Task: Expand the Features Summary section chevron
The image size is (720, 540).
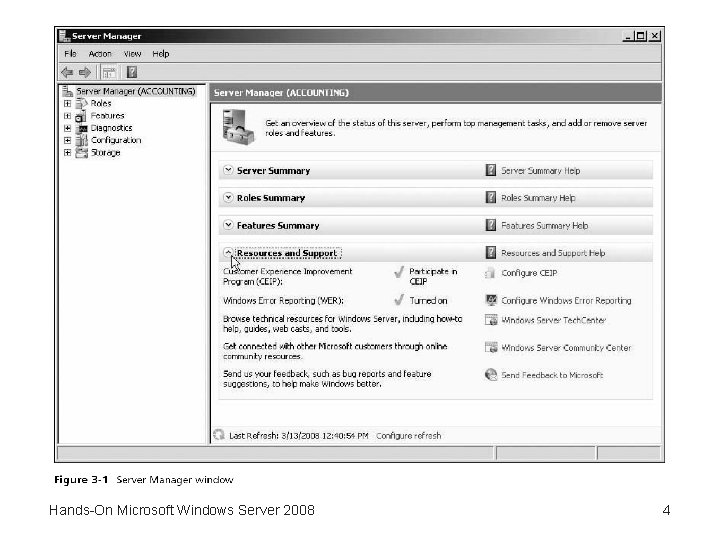Action: [x=228, y=225]
